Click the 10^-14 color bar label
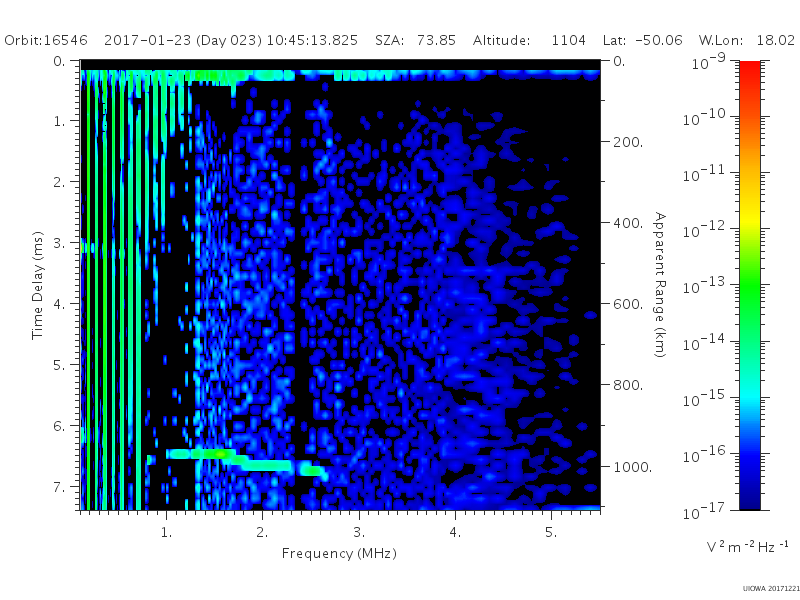This screenshot has width=800, height=600. pos(705,343)
